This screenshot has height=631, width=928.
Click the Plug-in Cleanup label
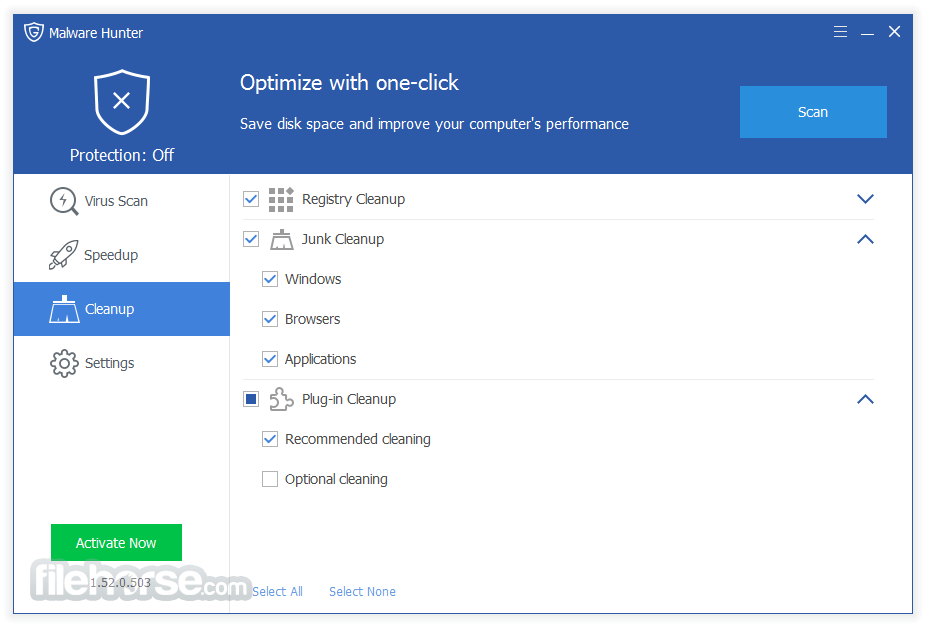click(349, 400)
